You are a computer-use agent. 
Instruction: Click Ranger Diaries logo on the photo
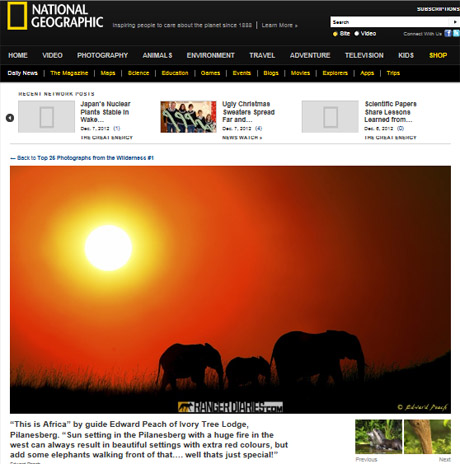pyautogui.click(x=230, y=407)
